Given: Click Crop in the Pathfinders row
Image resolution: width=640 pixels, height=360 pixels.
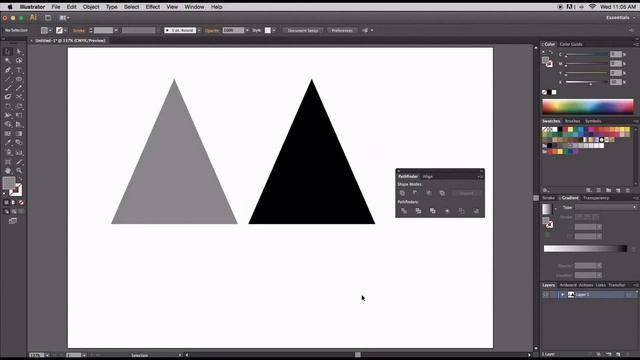Looking at the screenshot, I should point(447,211).
